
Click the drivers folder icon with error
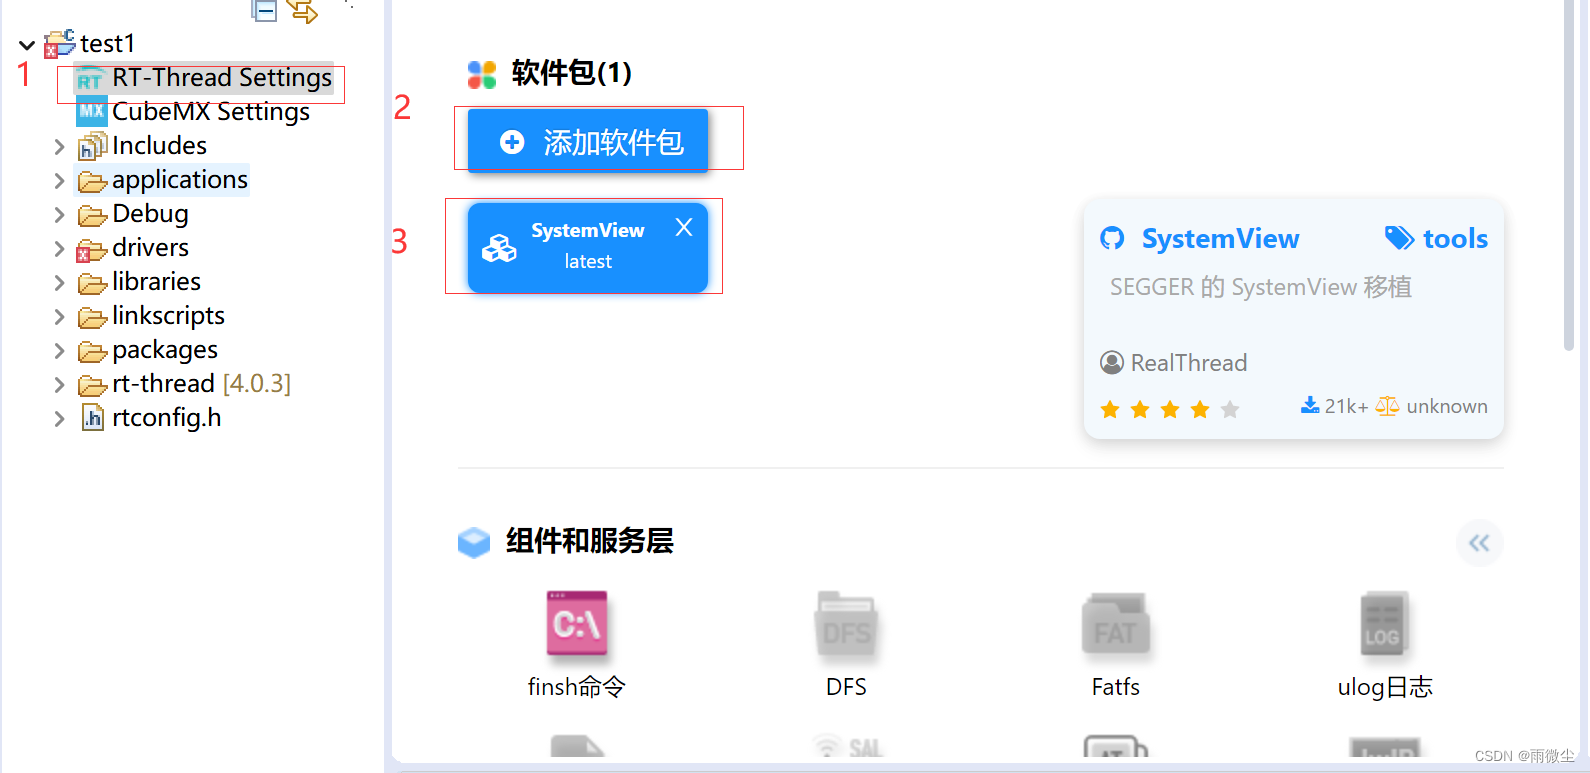92,250
